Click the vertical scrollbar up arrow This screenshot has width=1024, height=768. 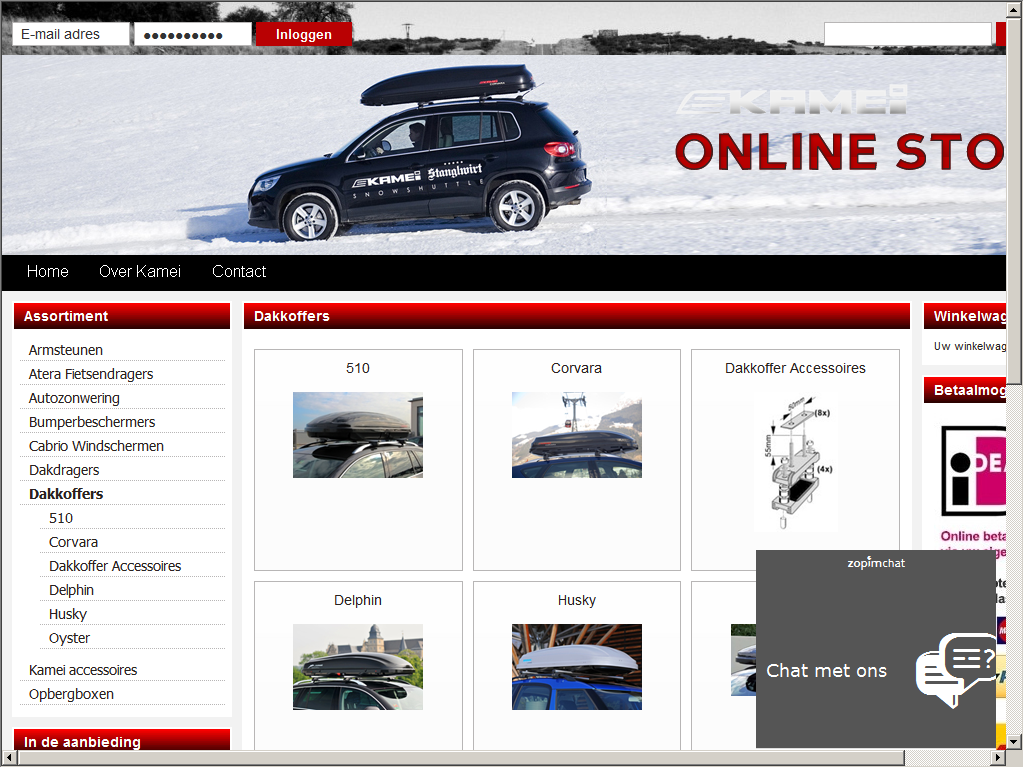1014,10
